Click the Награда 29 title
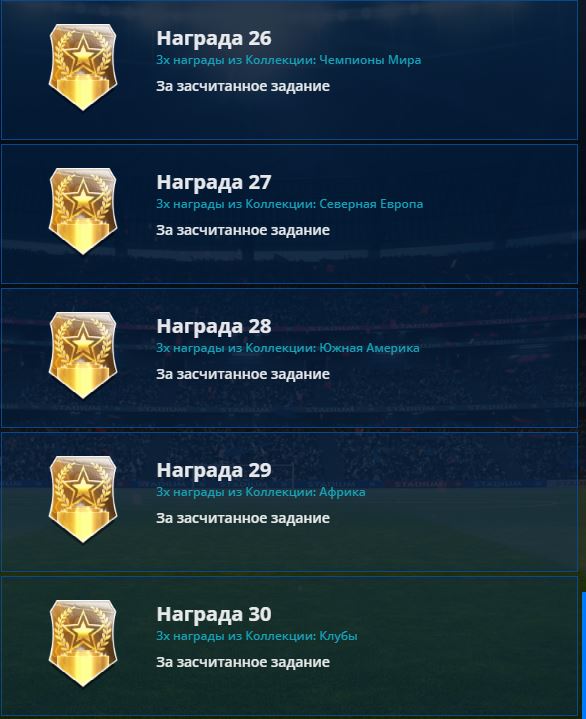 [214, 470]
